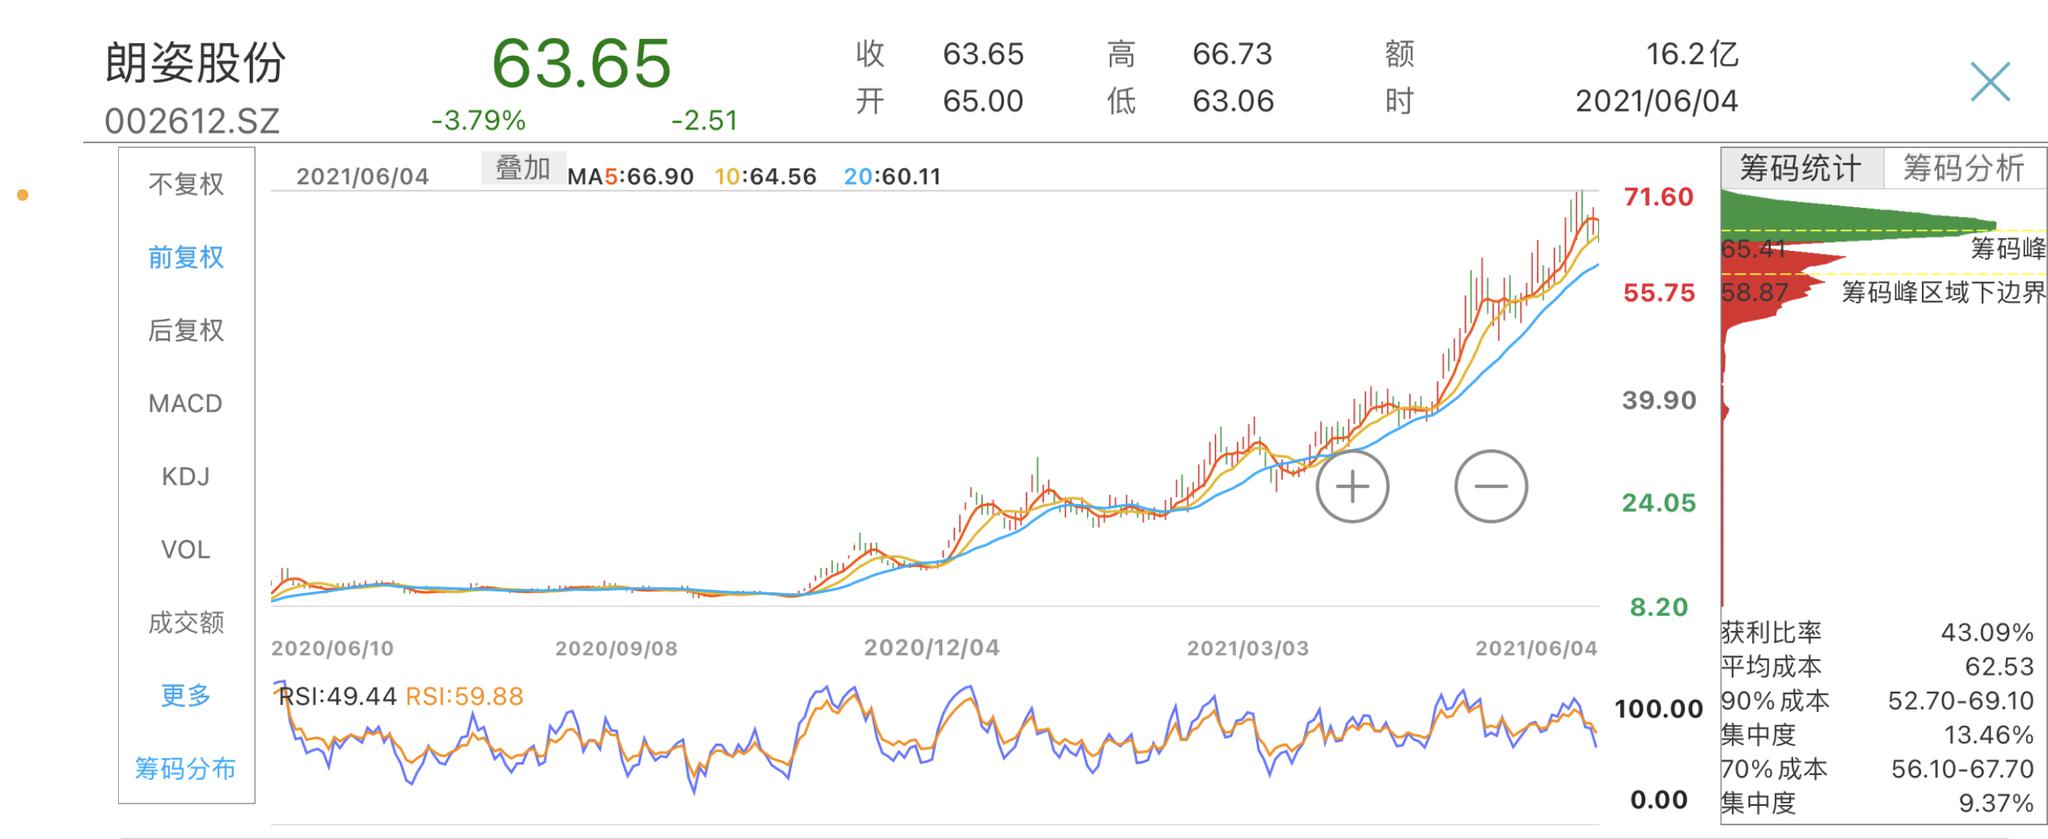Select 前复权 price adjustment option
2048x839 pixels.
tap(186, 257)
